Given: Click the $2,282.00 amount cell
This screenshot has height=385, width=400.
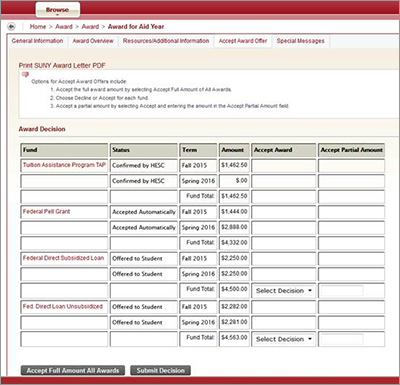Looking at the screenshot, I should pyautogui.click(x=234, y=307).
